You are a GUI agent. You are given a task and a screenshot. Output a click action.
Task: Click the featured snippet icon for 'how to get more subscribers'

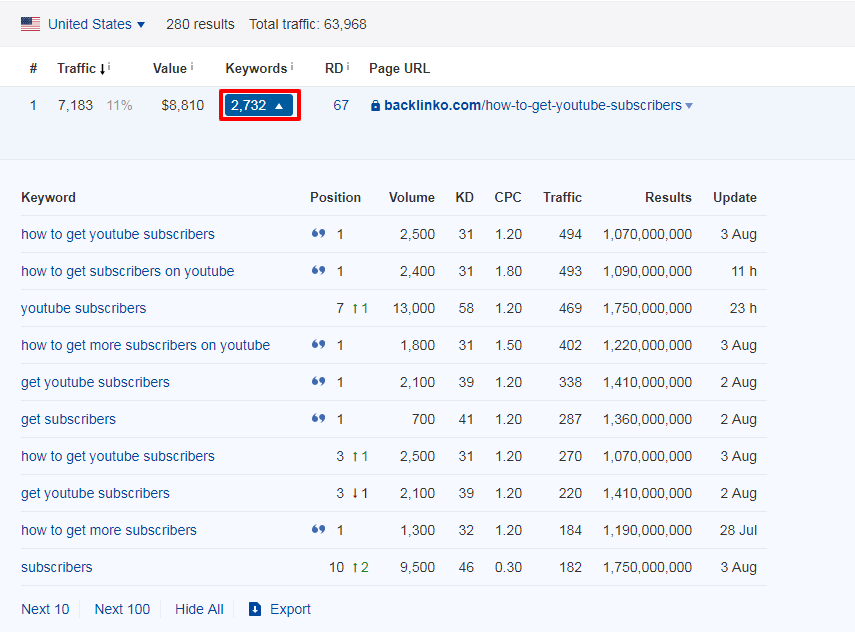point(318,529)
